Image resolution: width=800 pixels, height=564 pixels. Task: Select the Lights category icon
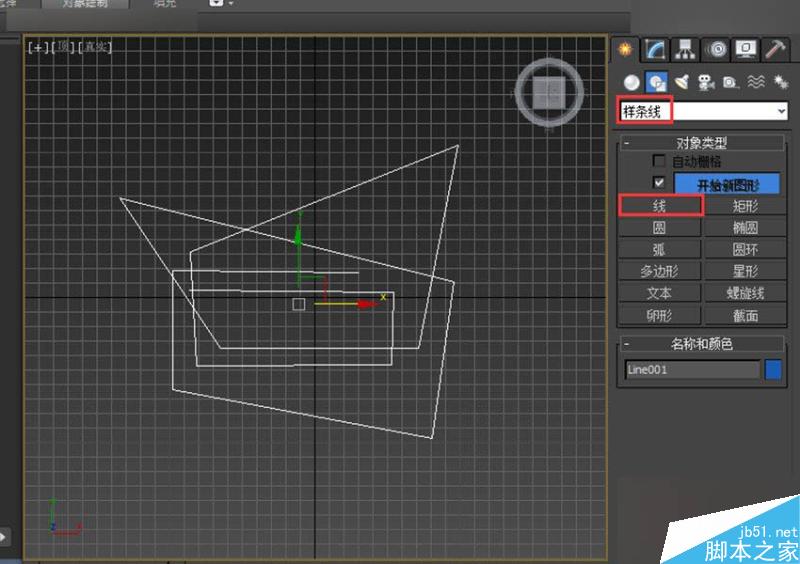click(x=682, y=82)
